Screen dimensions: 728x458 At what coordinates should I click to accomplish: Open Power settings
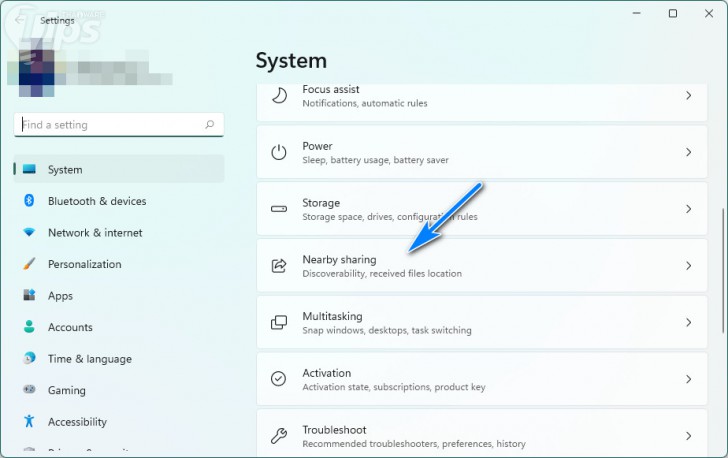(x=482, y=152)
